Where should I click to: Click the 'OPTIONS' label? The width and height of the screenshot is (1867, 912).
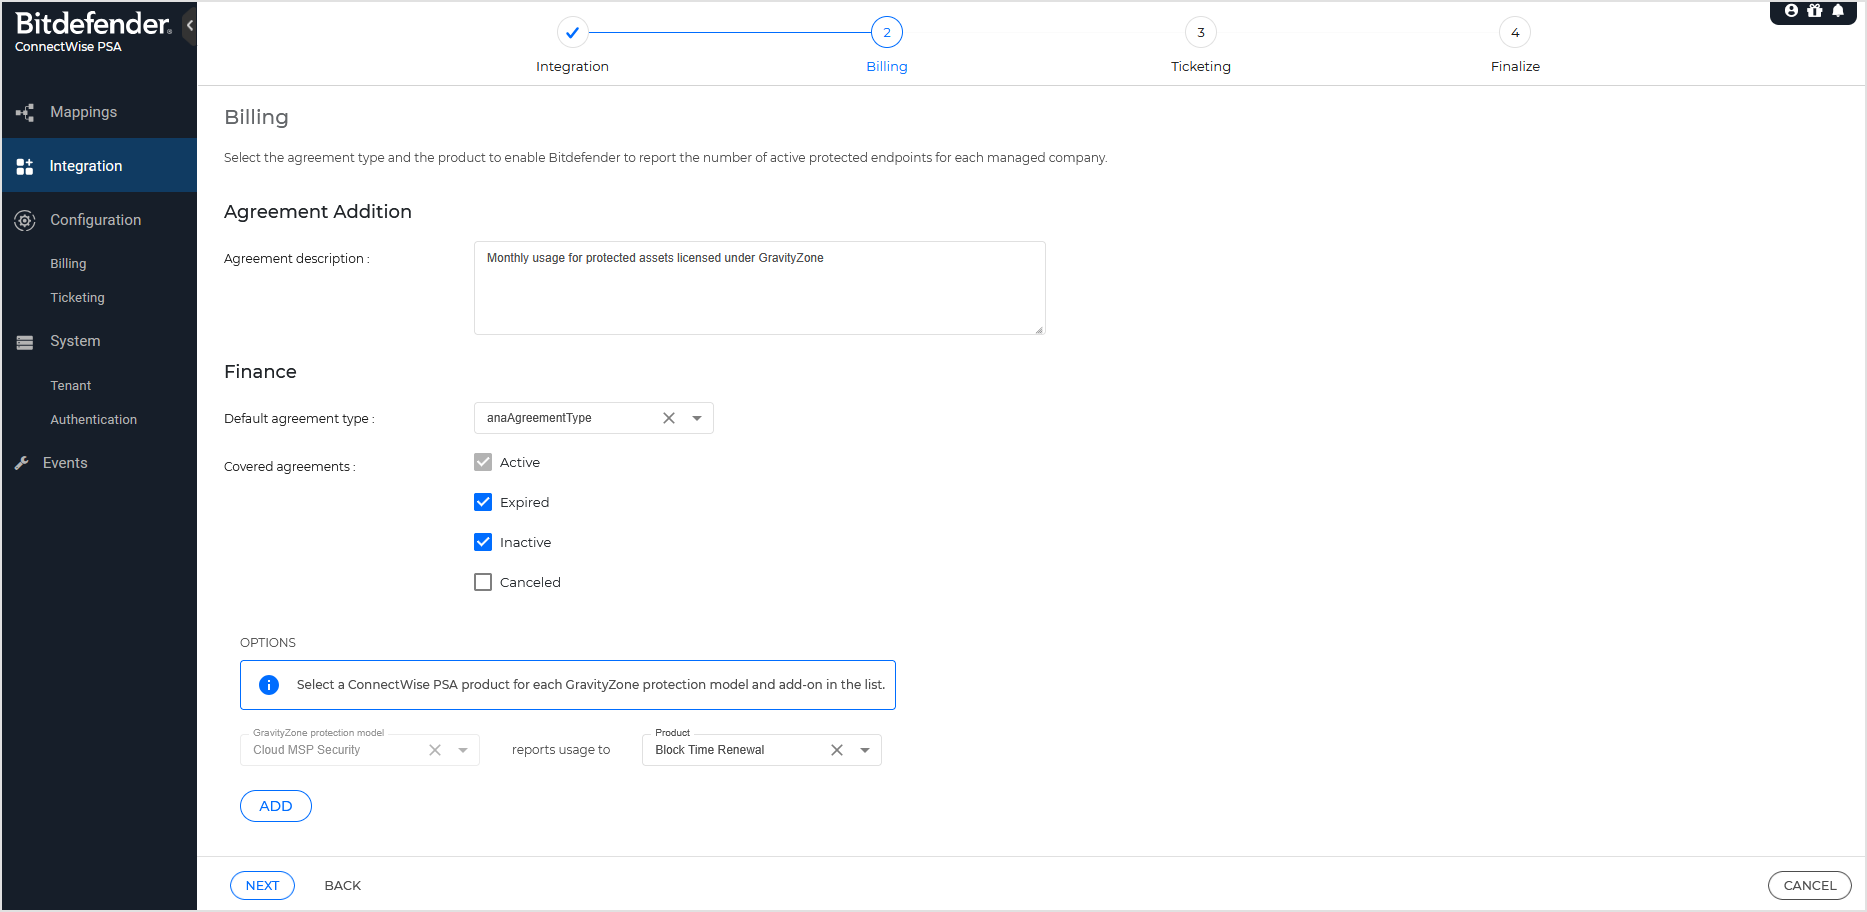pyautogui.click(x=268, y=643)
